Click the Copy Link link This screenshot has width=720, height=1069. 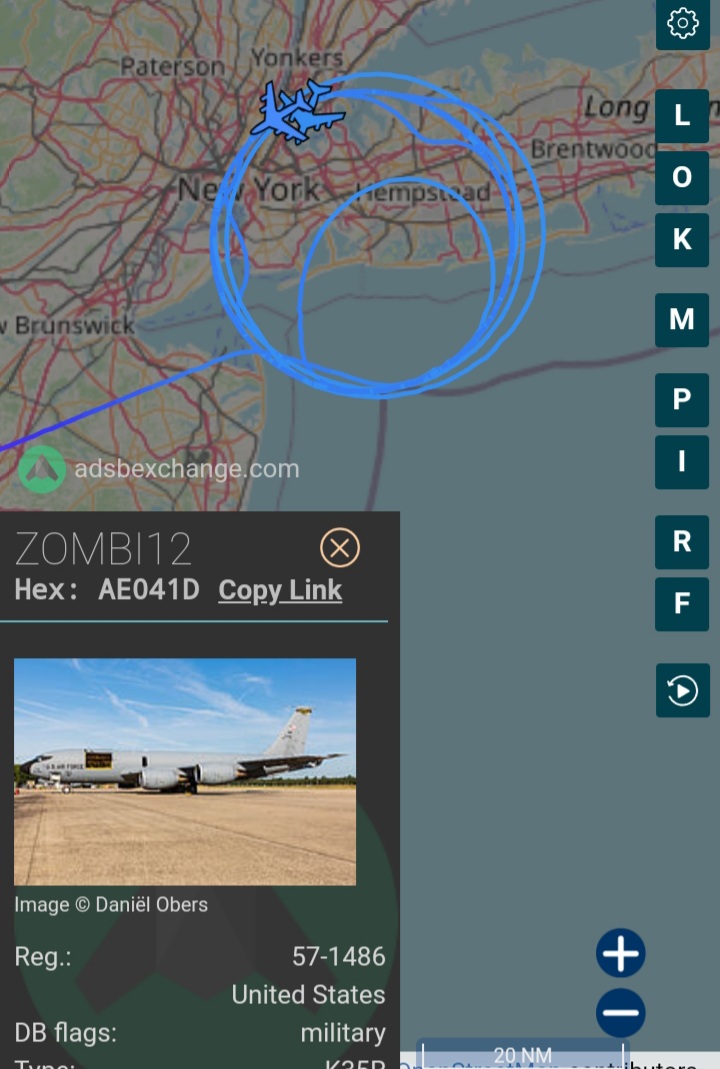pos(280,590)
